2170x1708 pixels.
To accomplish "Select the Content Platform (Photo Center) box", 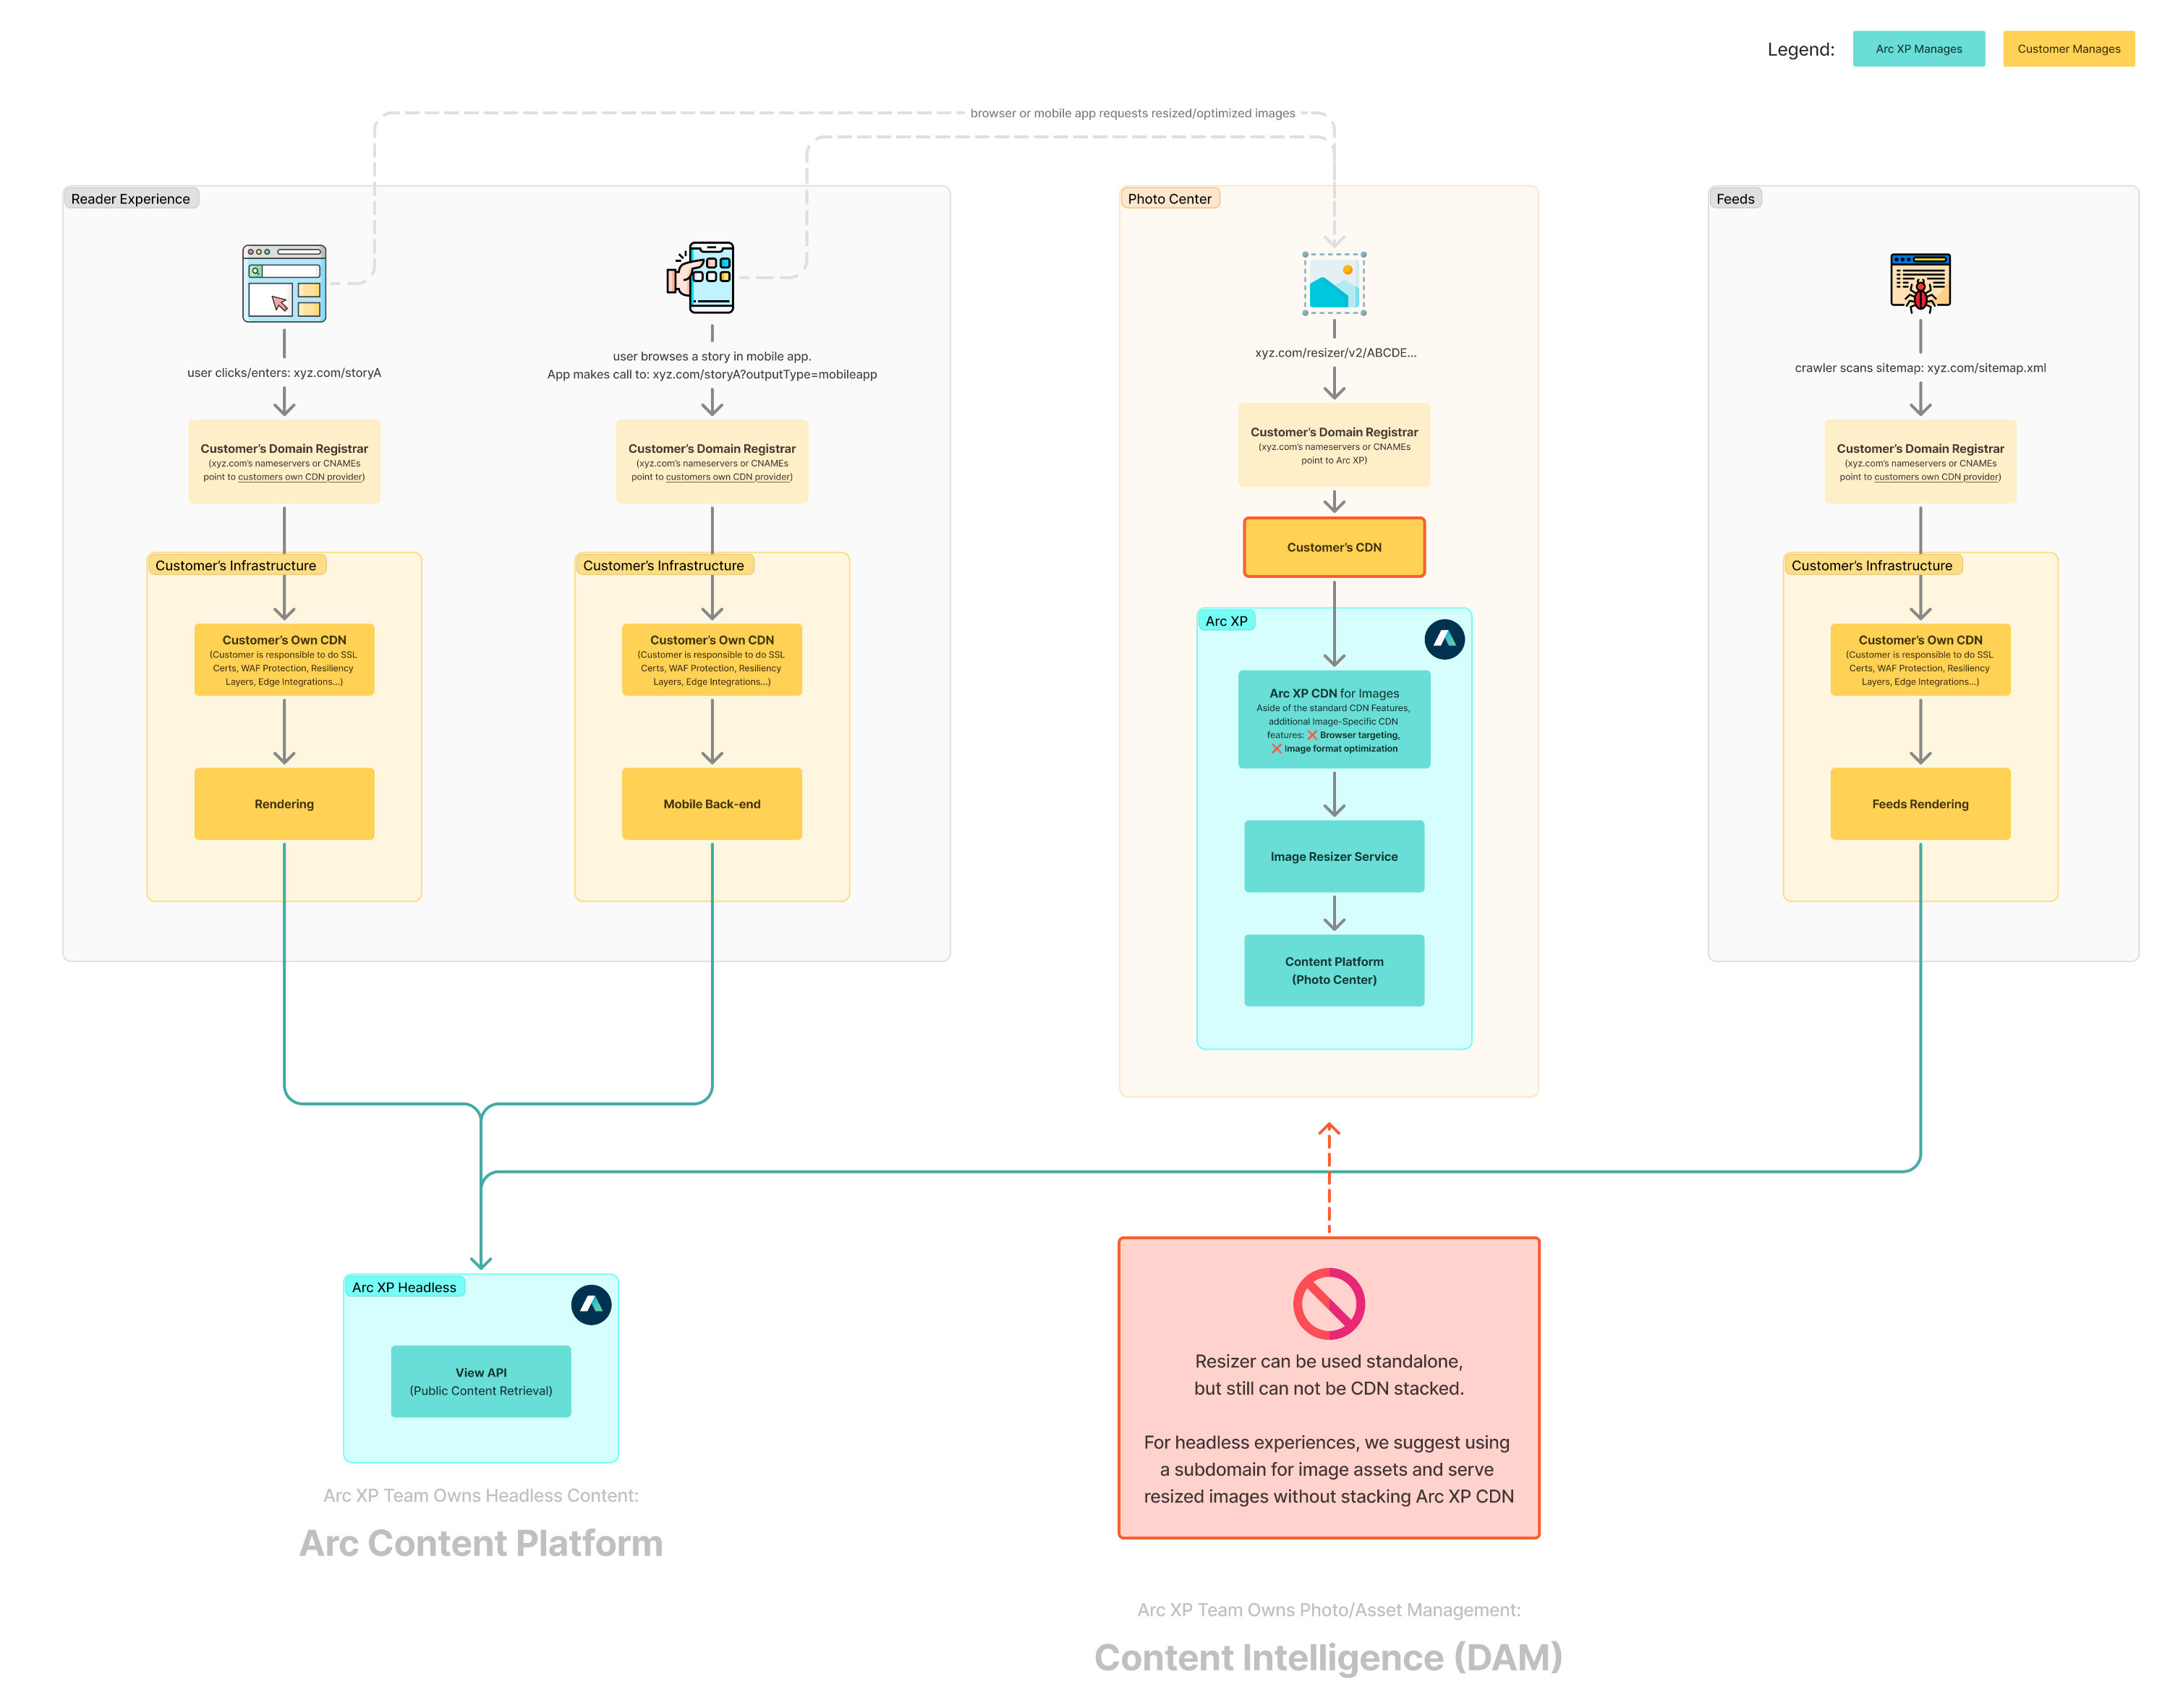I will (1334, 970).
